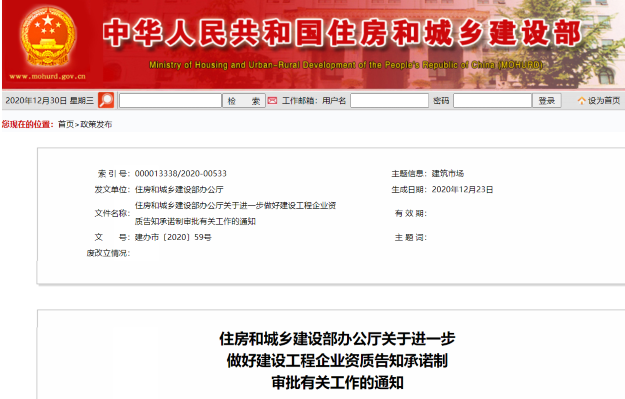Click the 建筑市场 topic info value
This screenshot has height=399, width=625.
[x=448, y=173]
